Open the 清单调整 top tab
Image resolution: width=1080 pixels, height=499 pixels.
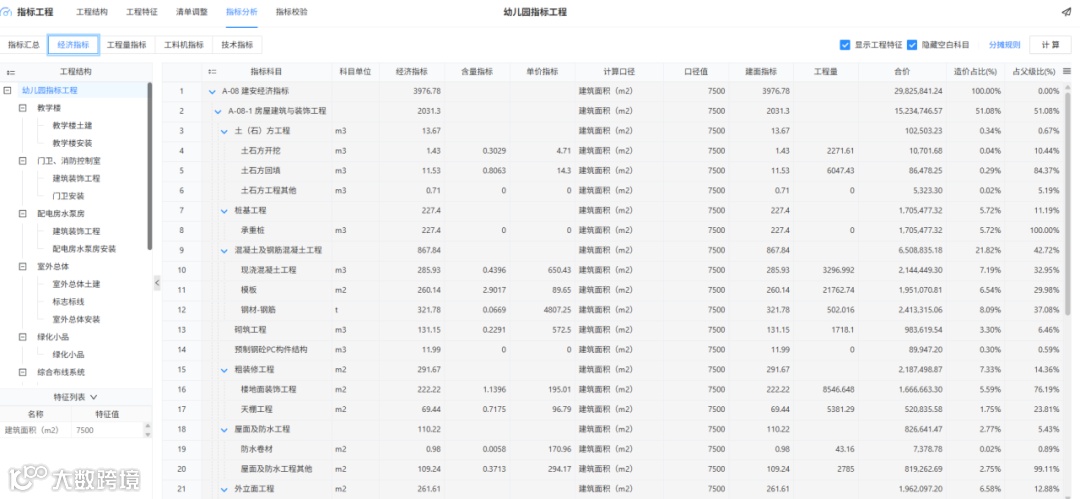[x=191, y=12]
